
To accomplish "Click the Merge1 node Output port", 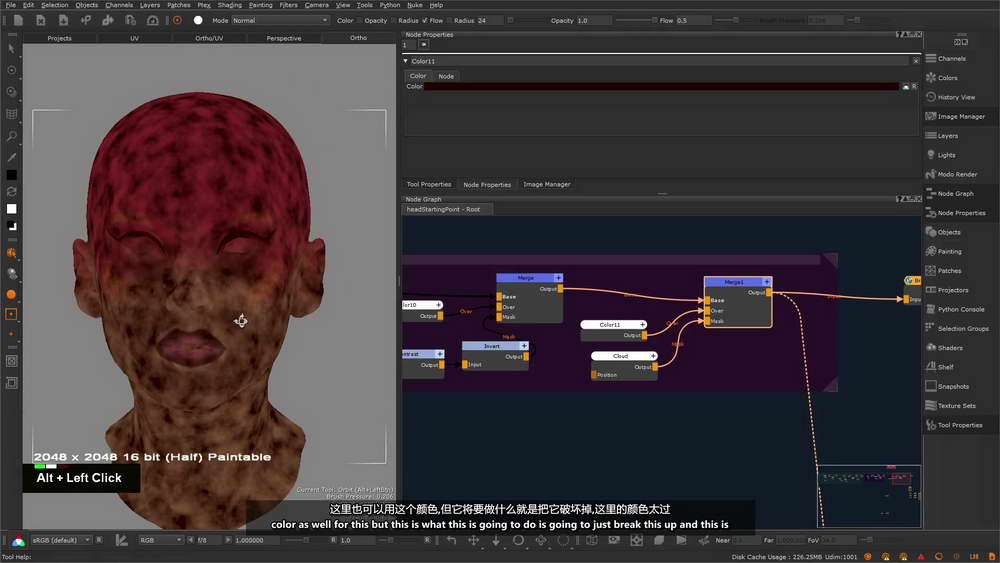I will (x=768, y=292).
